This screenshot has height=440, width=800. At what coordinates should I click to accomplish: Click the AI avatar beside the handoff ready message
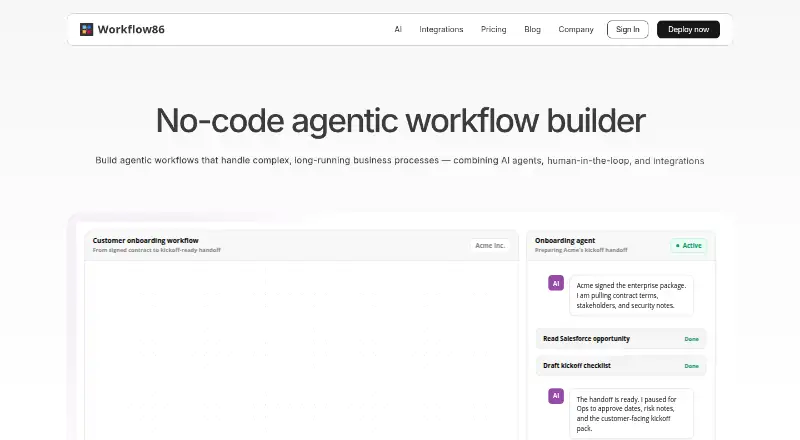(556, 396)
